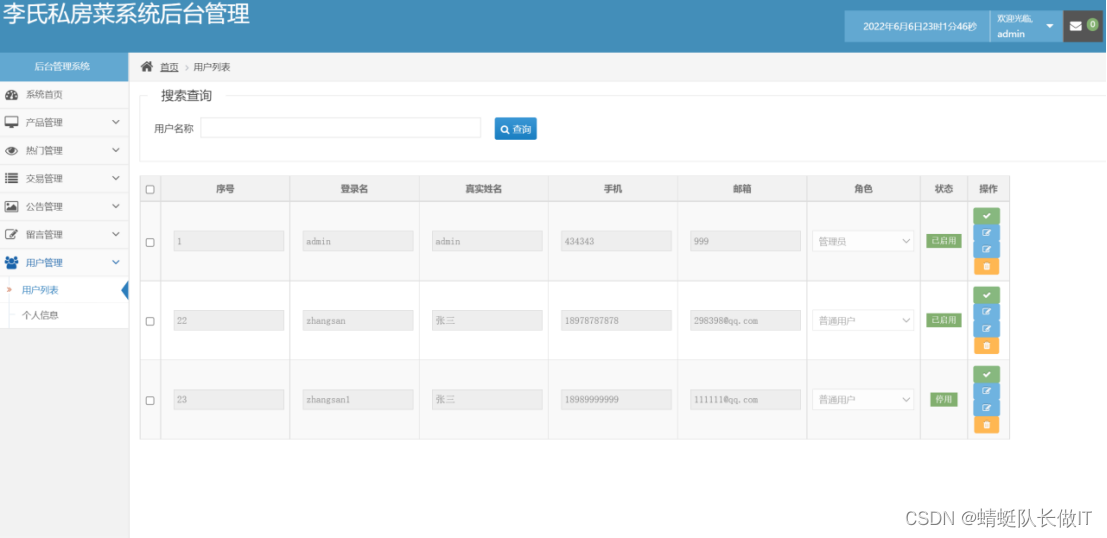Click the upper blue edit button in admin row
Image resolution: width=1107 pixels, height=538 pixels.
986,233
